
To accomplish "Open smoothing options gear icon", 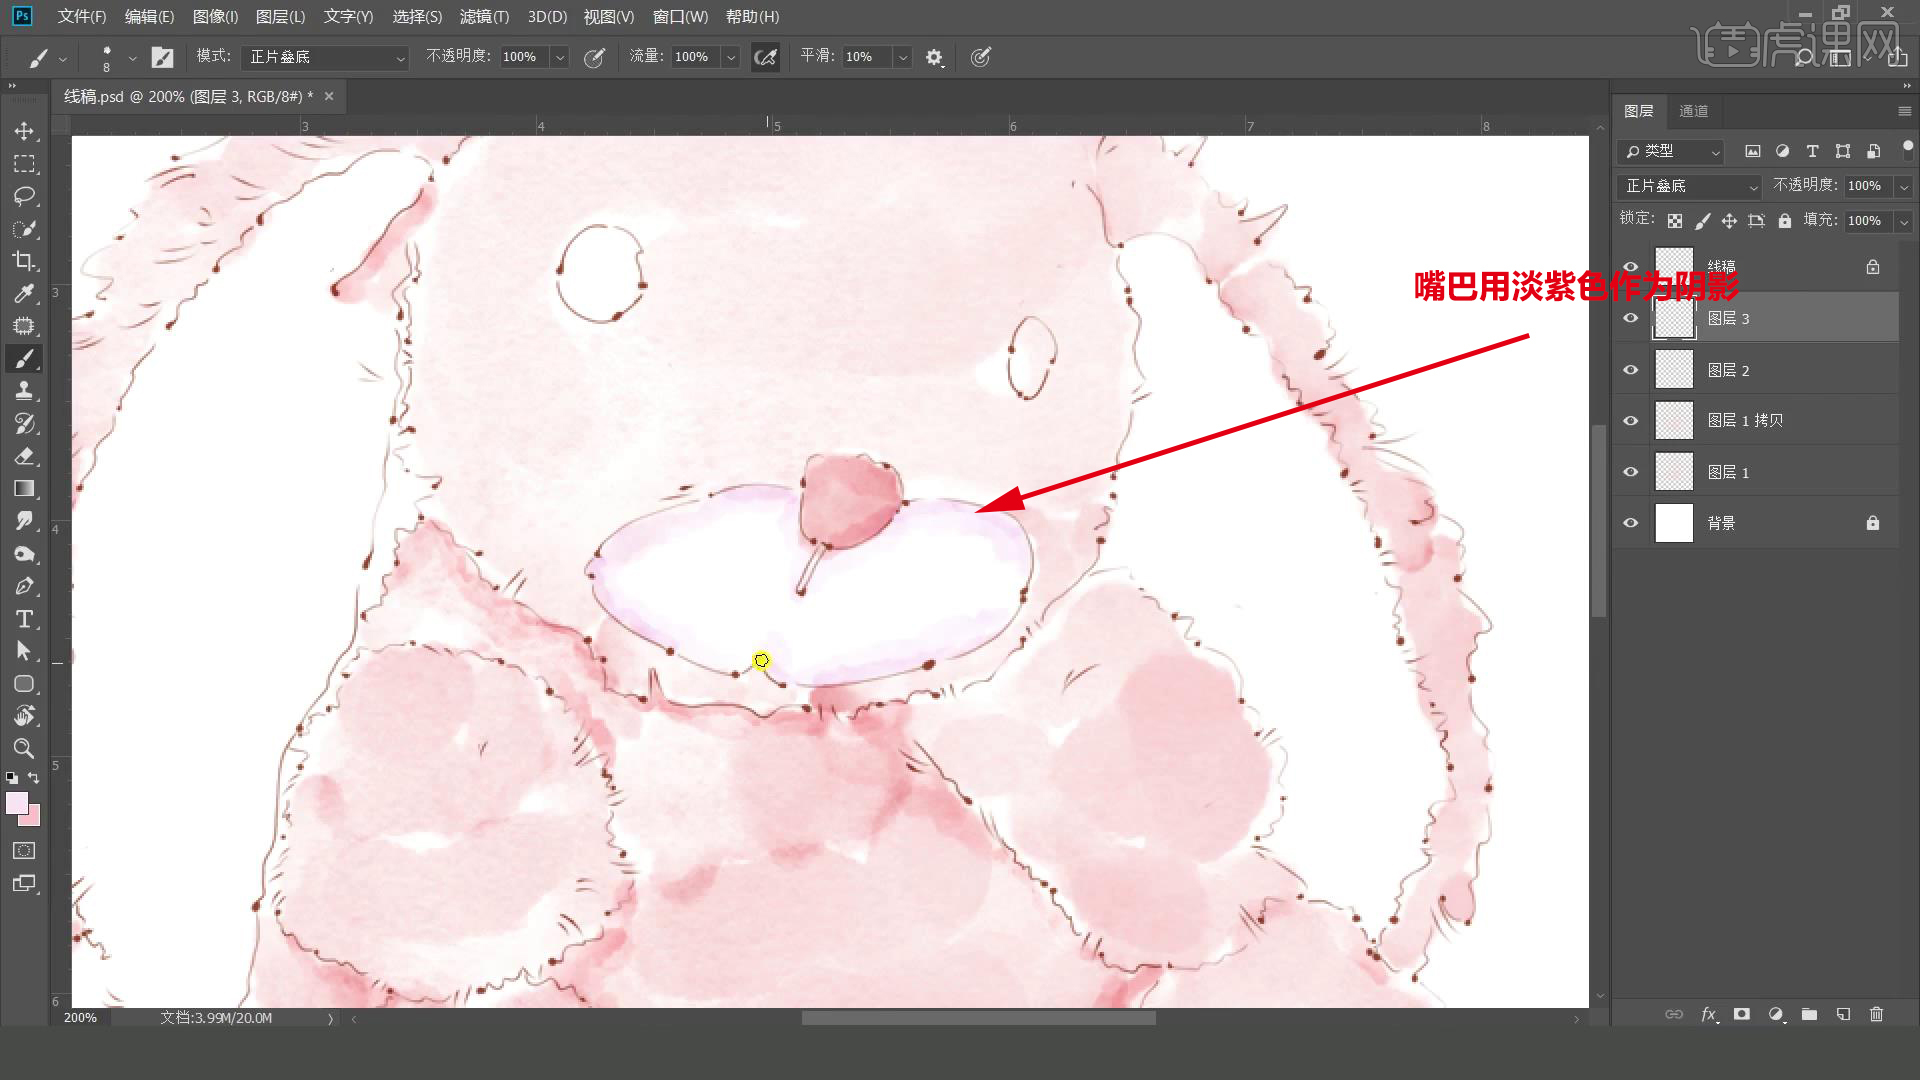I will click(x=934, y=57).
